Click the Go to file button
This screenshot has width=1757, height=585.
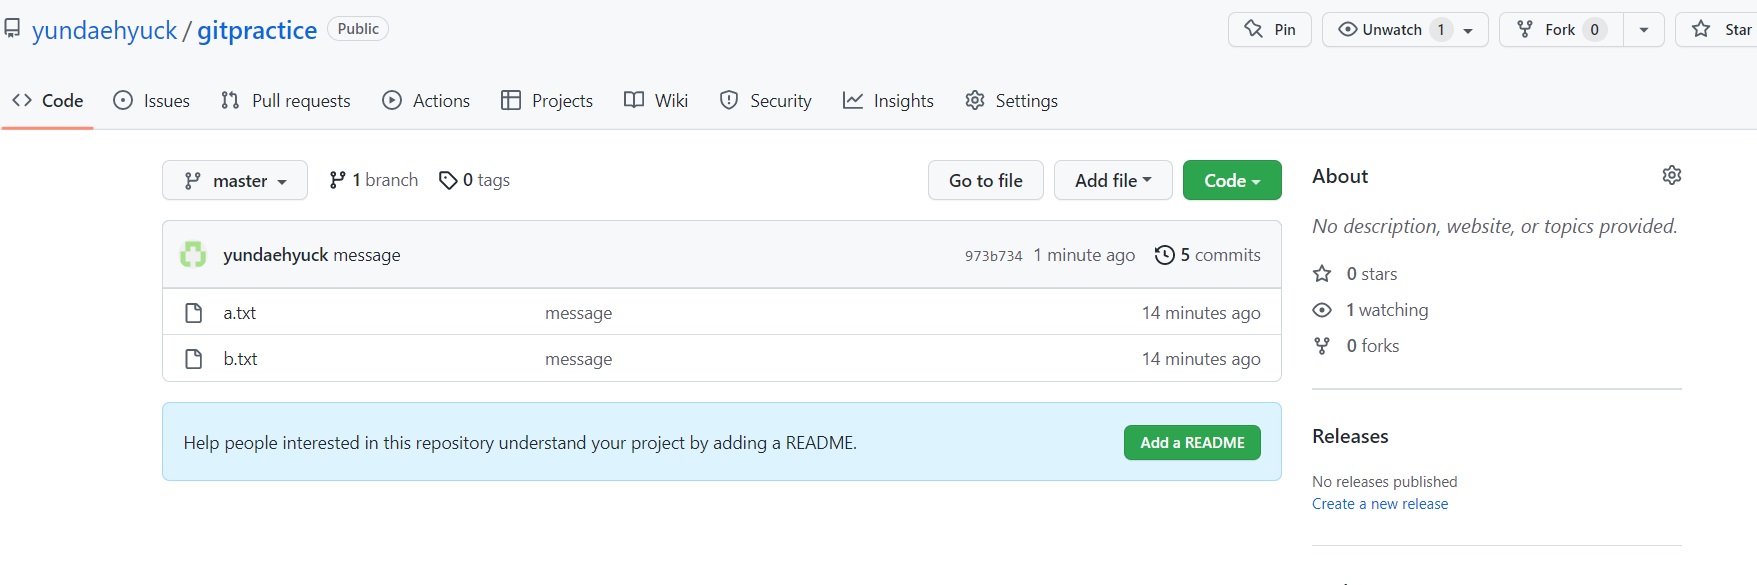pos(986,180)
